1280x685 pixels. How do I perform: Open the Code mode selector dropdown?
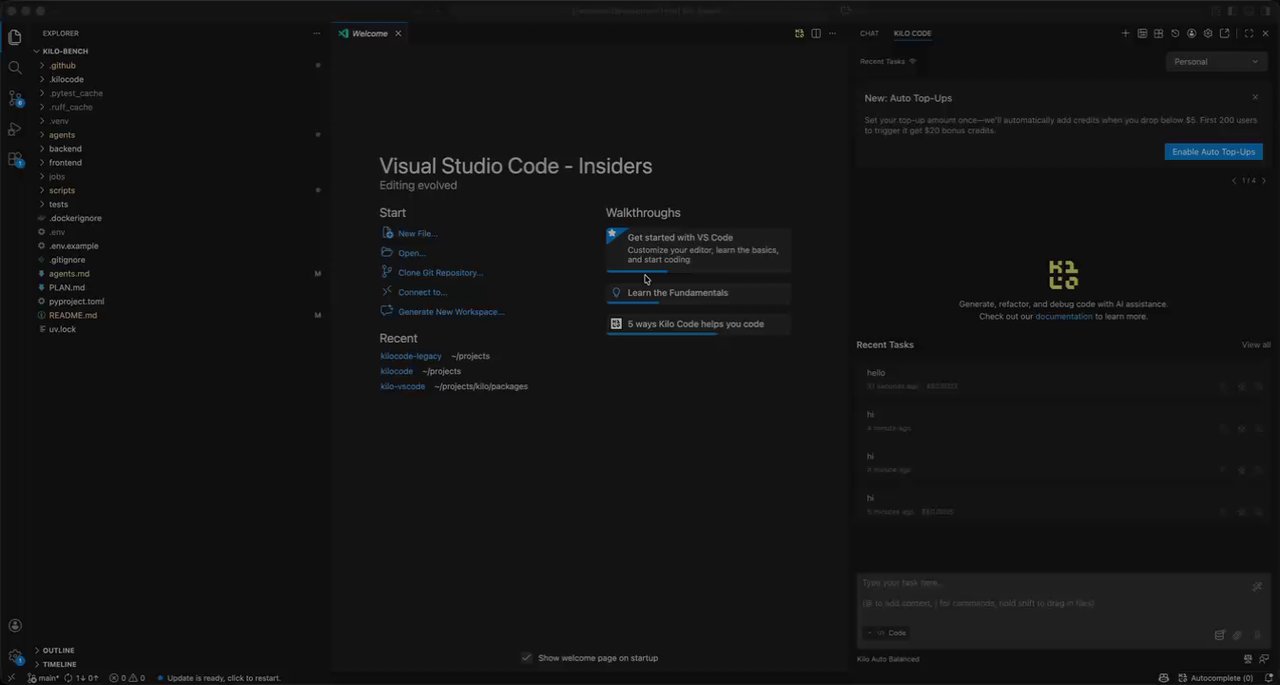[x=887, y=633]
